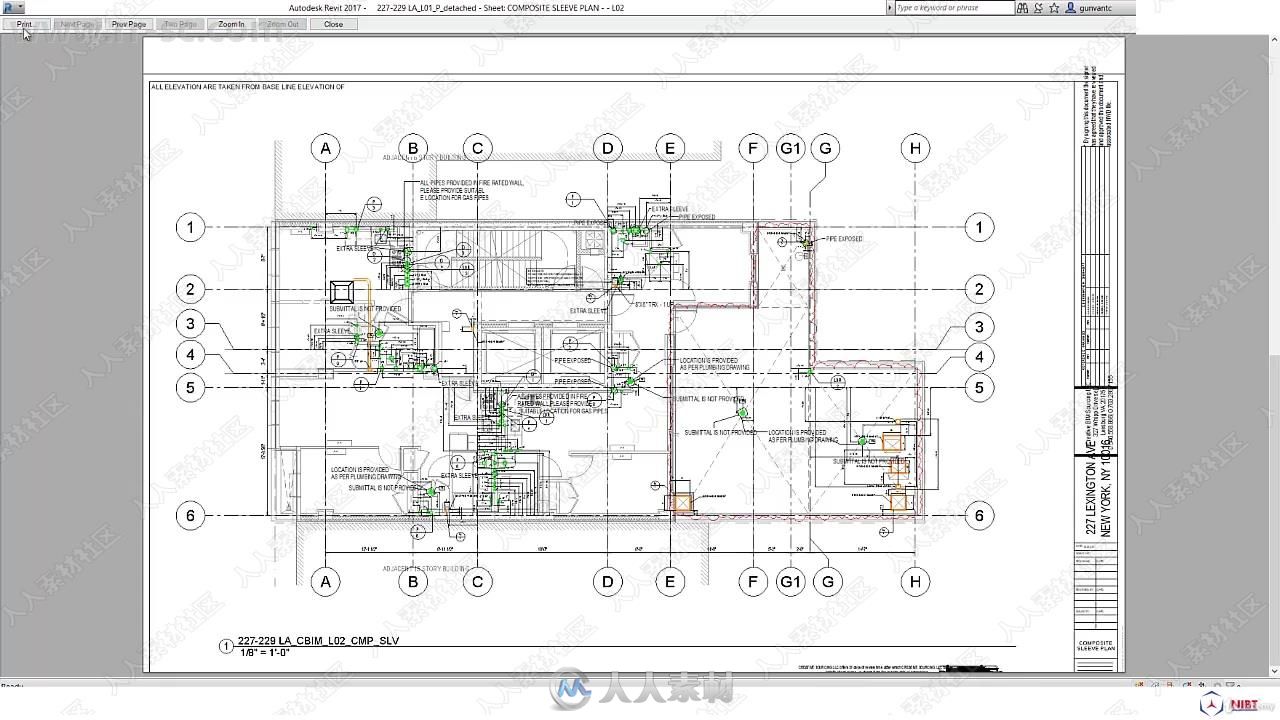Click grid bubble 6 on the right side
Image resolution: width=1280 pixels, height=720 pixels.
tap(979, 516)
